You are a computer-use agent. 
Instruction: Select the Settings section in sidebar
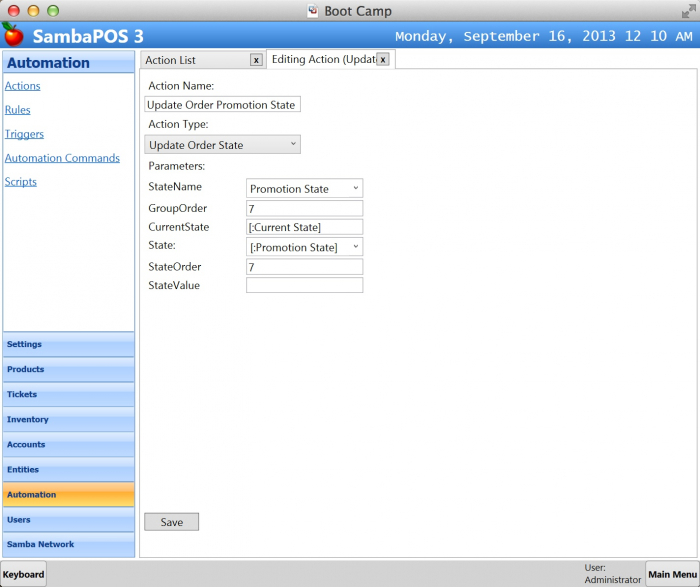(68, 345)
